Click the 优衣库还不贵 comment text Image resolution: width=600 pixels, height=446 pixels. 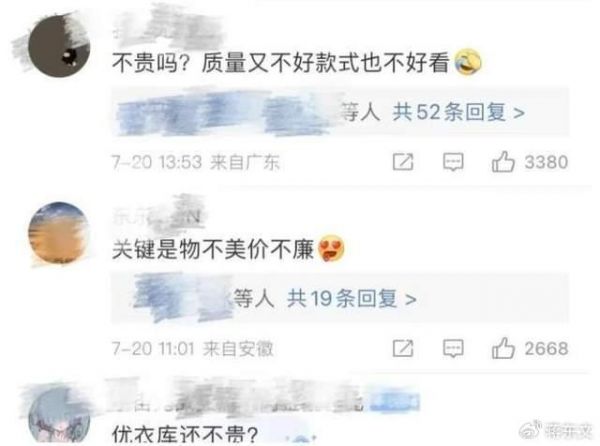[x=184, y=435]
